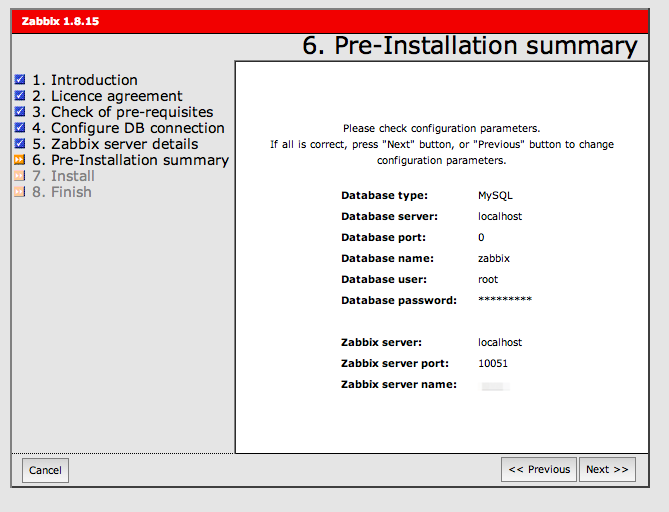Go to step 3. Check of pre-requisites

122,112
